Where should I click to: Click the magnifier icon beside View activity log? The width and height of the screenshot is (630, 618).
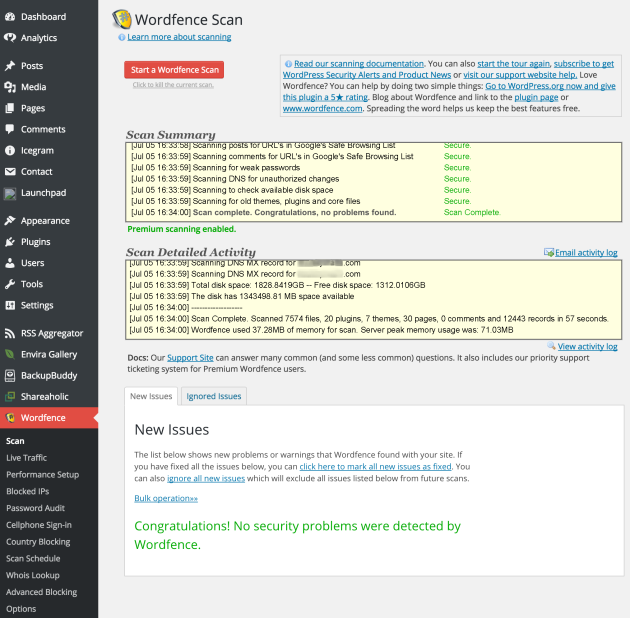(x=552, y=346)
